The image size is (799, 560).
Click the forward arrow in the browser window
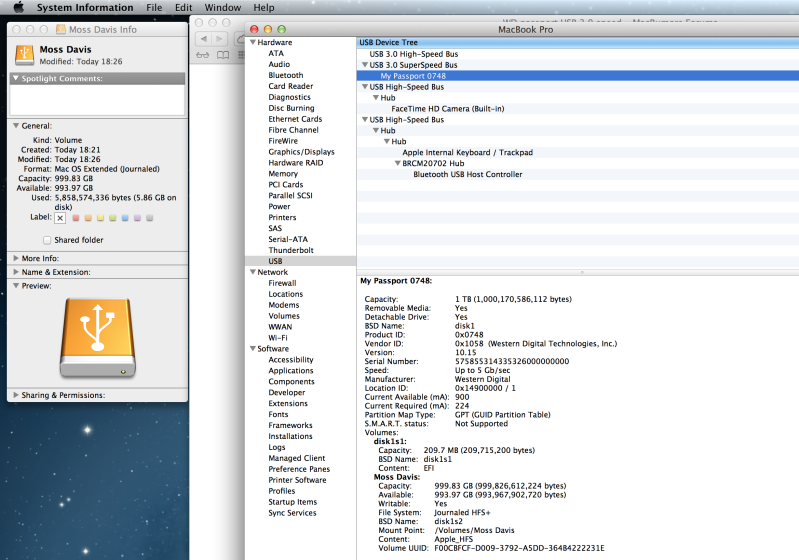[x=220, y=38]
